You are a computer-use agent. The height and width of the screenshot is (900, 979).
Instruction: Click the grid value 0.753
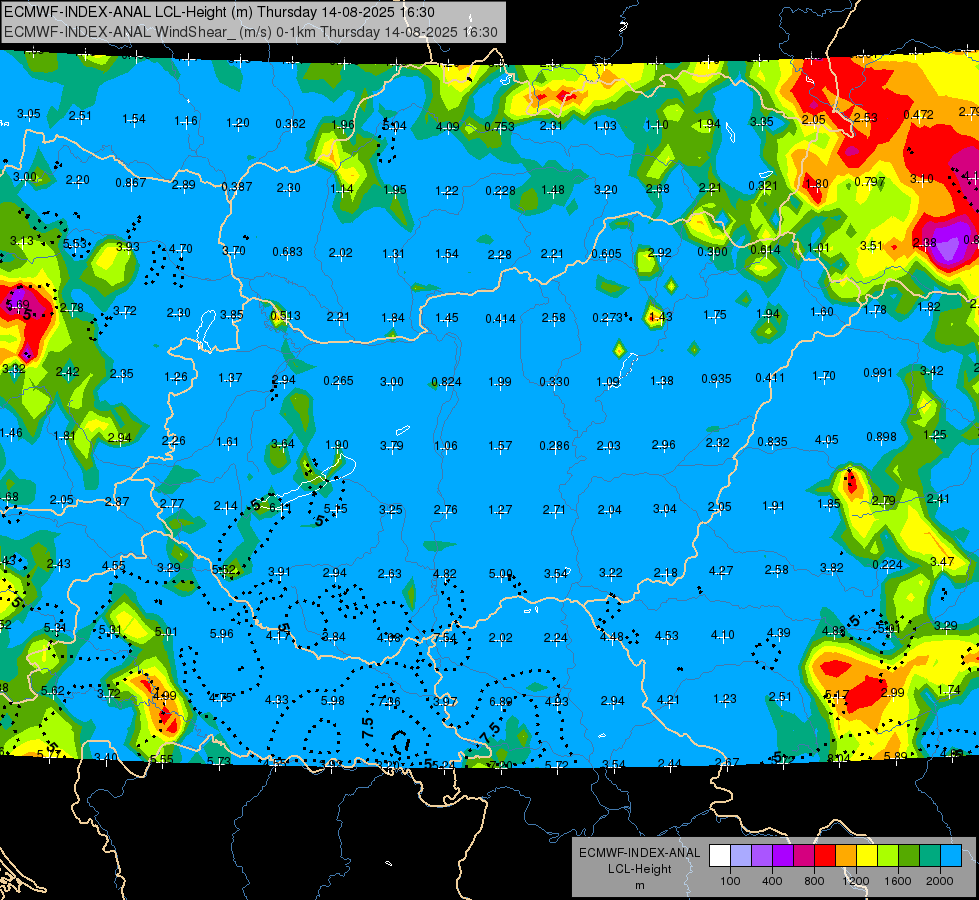click(499, 127)
